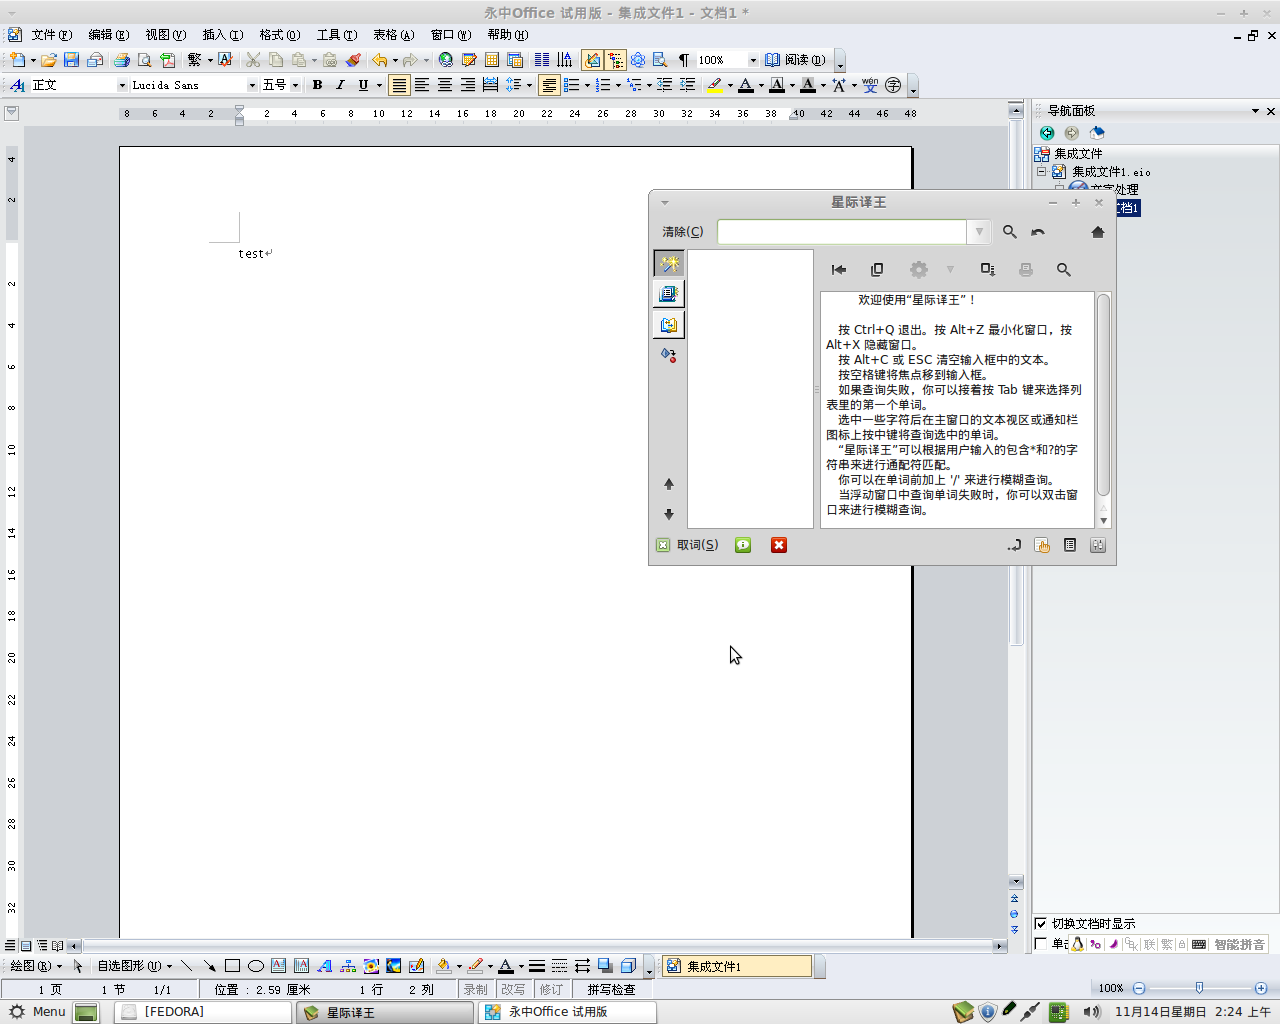1280x1024 pixels.
Task: Click the 清除(C) button in StarDict
Action: [682, 232]
